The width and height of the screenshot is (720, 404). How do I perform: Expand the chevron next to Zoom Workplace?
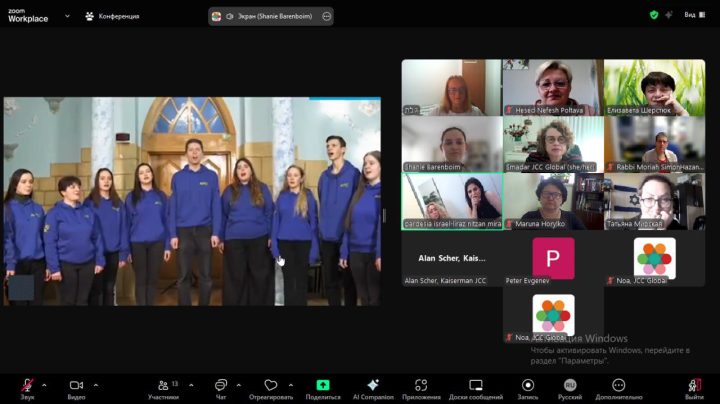[68, 16]
